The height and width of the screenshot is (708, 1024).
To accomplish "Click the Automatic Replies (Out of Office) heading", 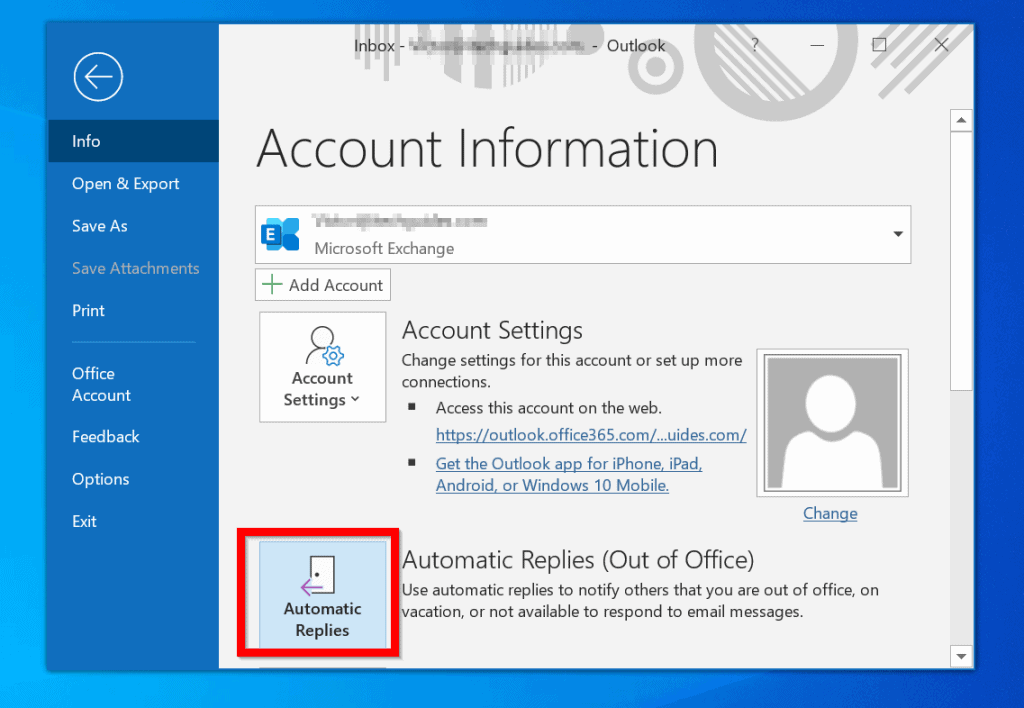I will [578, 560].
